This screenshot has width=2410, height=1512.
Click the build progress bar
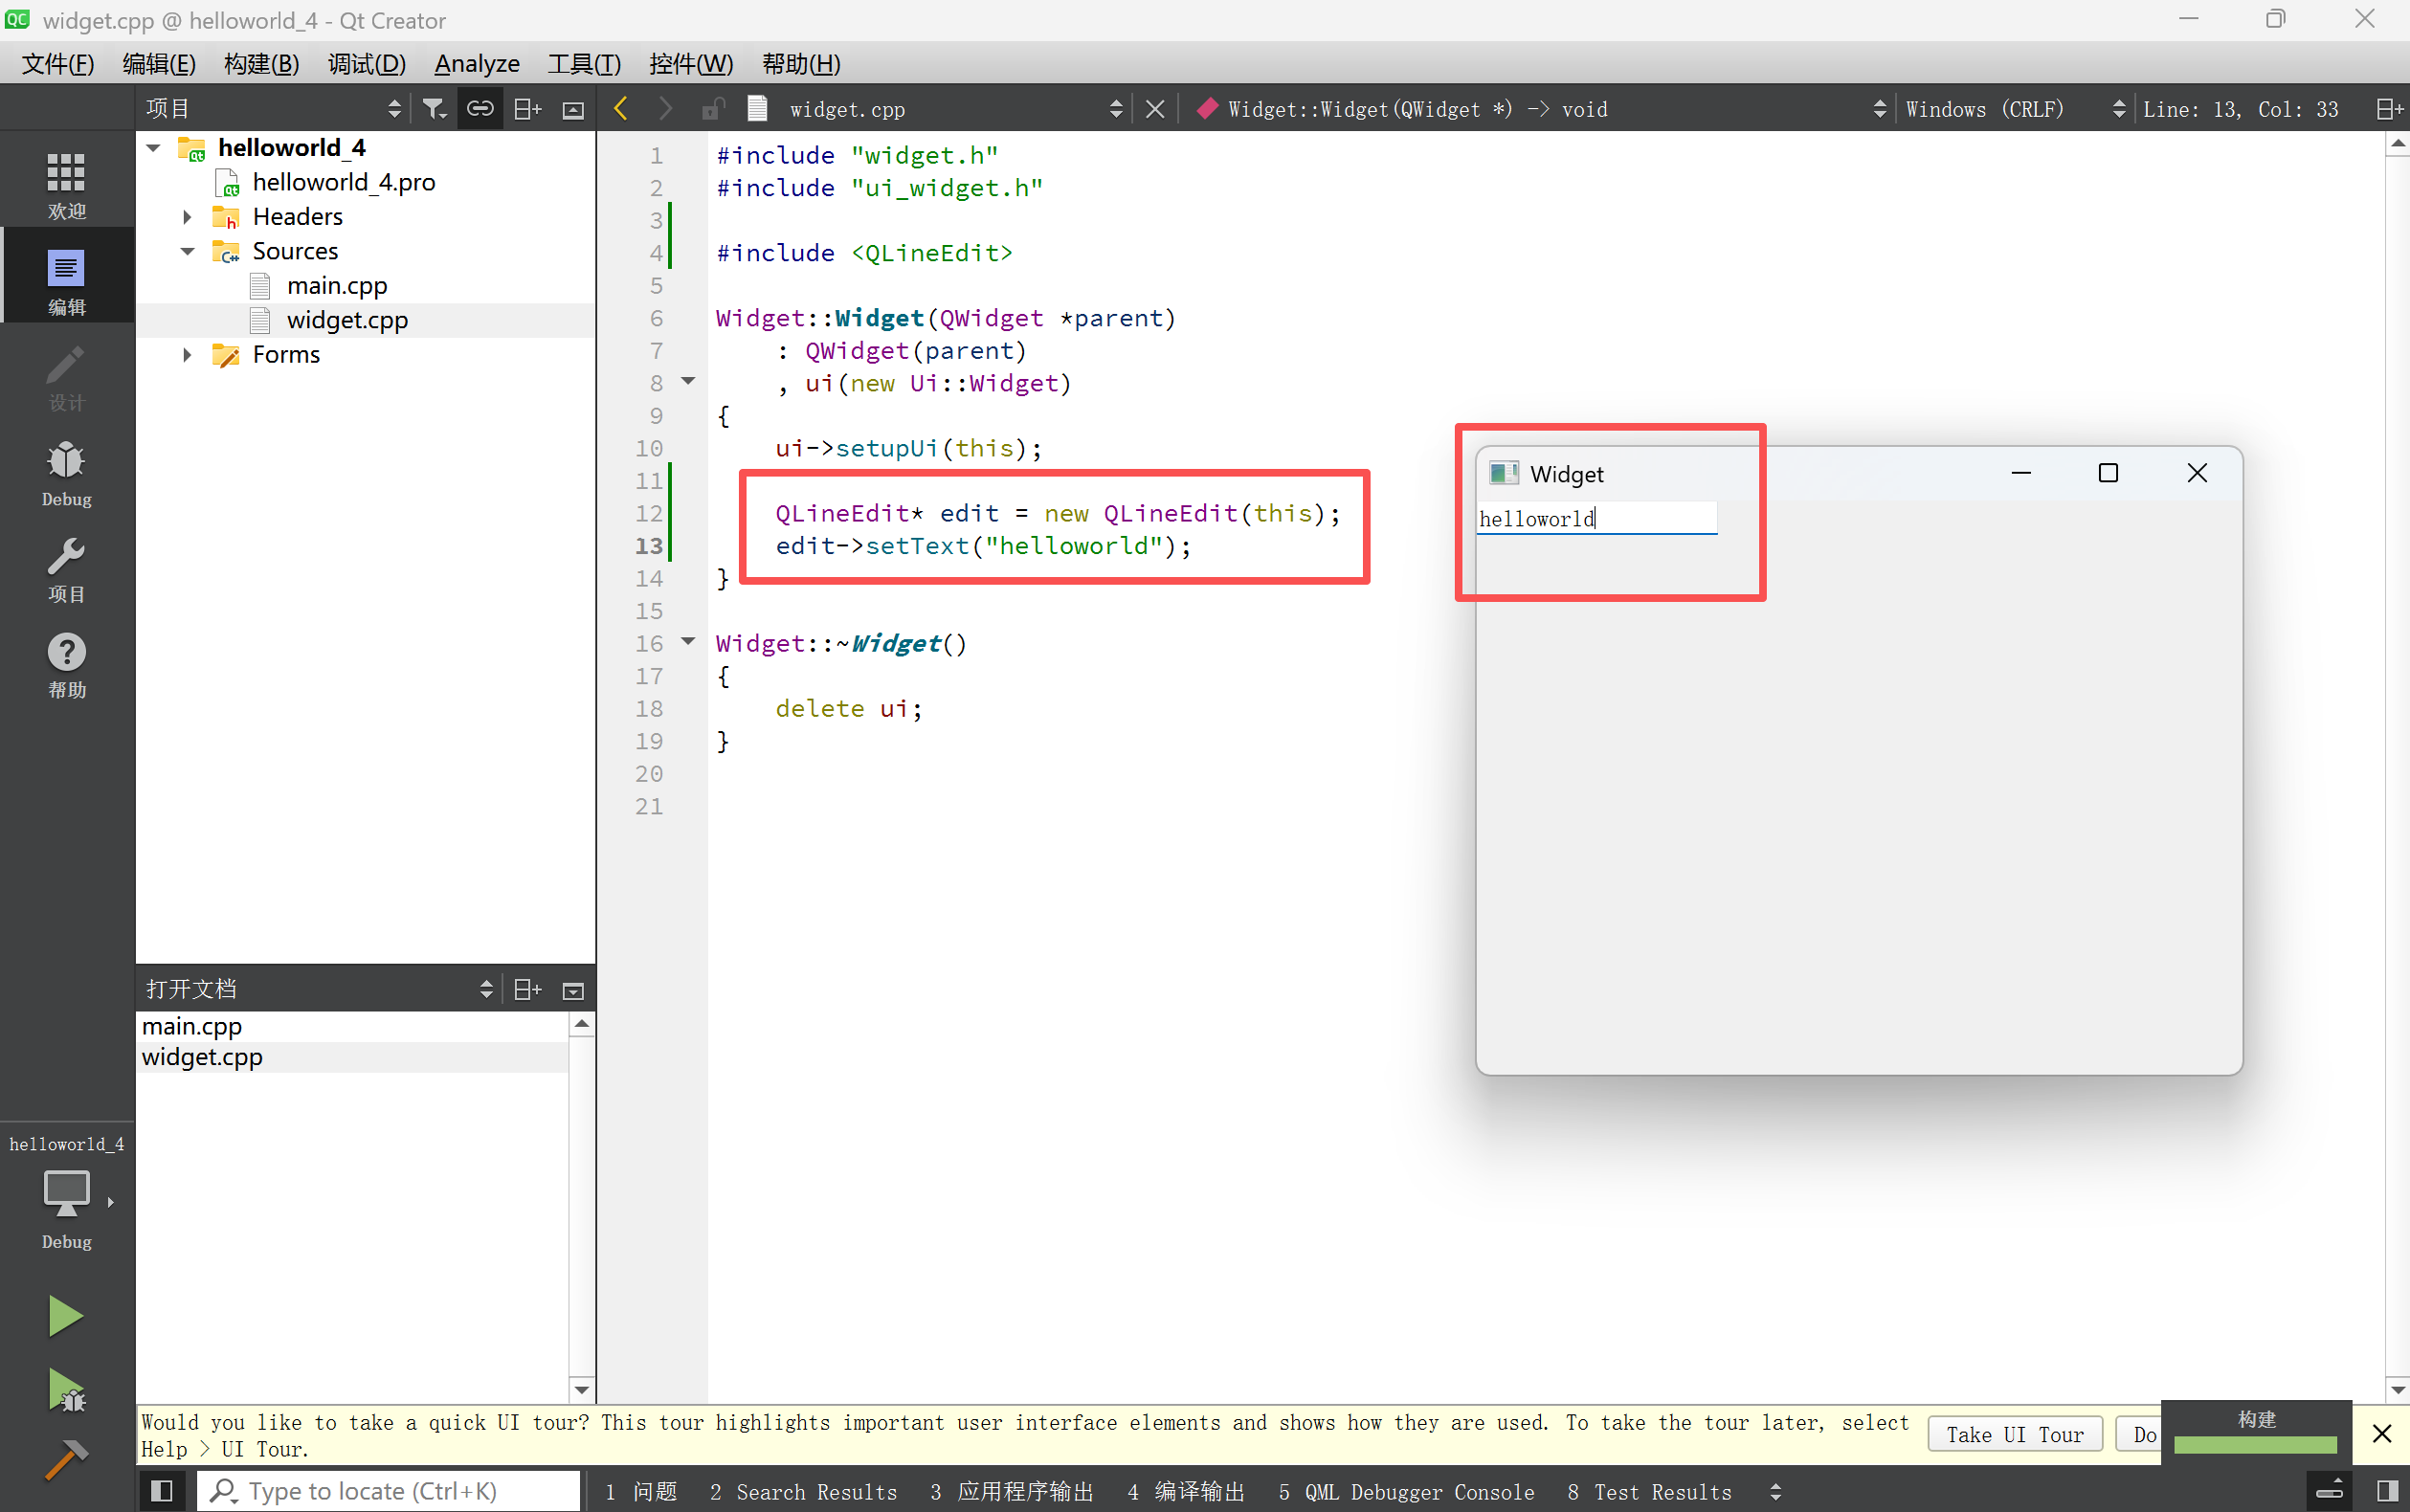tap(2255, 1444)
